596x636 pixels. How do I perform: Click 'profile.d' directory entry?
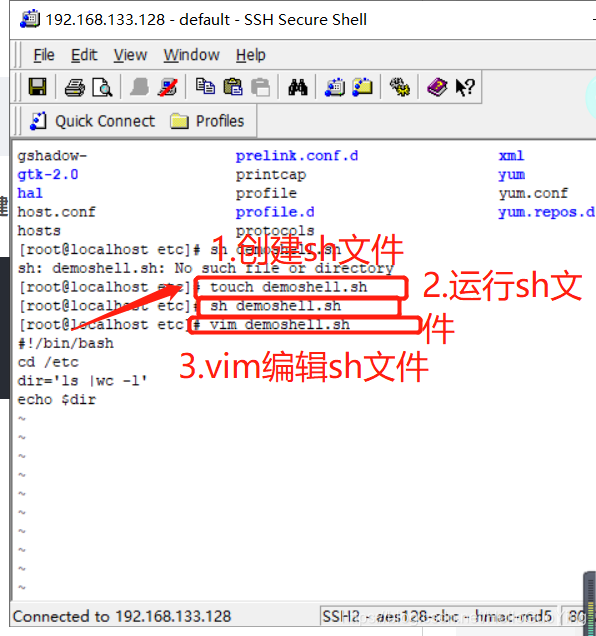point(275,212)
